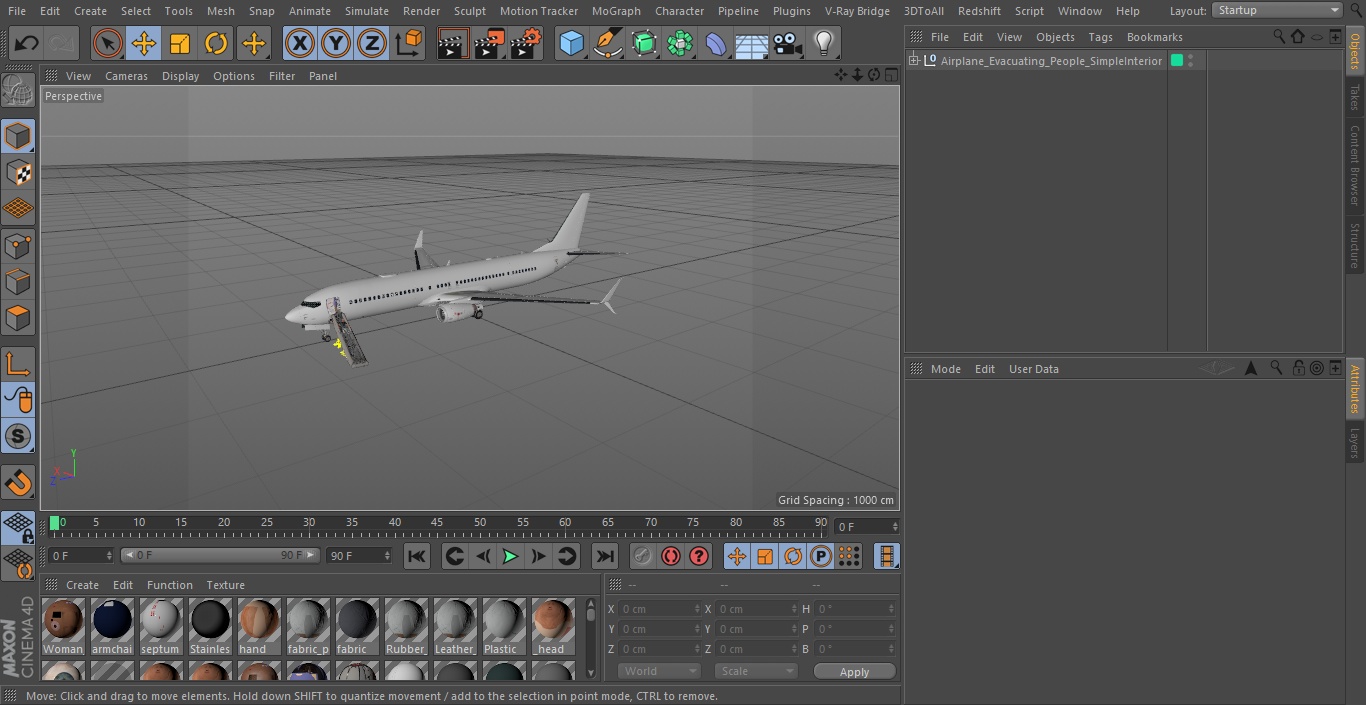This screenshot has height=705, width=1366.
Task: Click material manager vertical scrollbar
Action: pos(591,639)
